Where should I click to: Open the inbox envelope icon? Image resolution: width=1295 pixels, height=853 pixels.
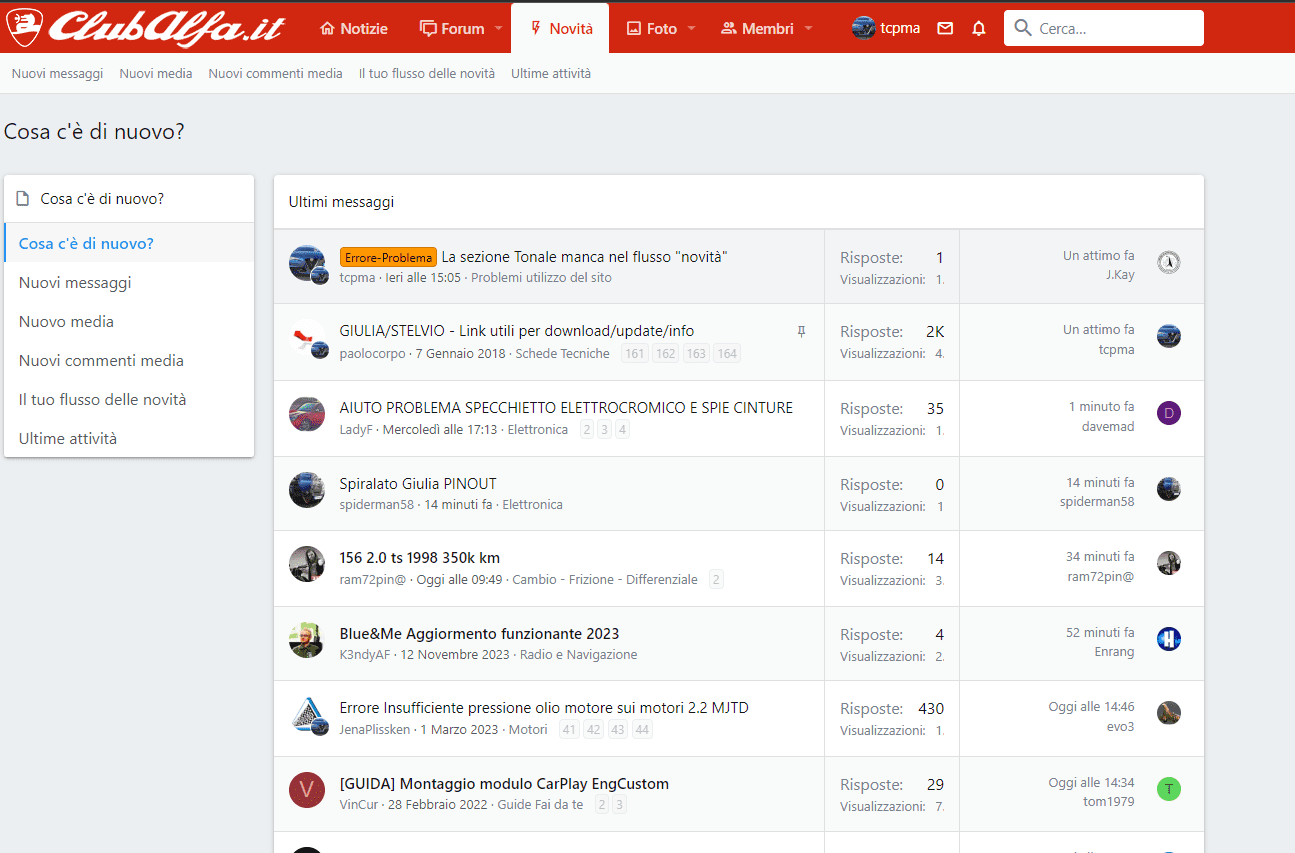[x=945, y=29]
